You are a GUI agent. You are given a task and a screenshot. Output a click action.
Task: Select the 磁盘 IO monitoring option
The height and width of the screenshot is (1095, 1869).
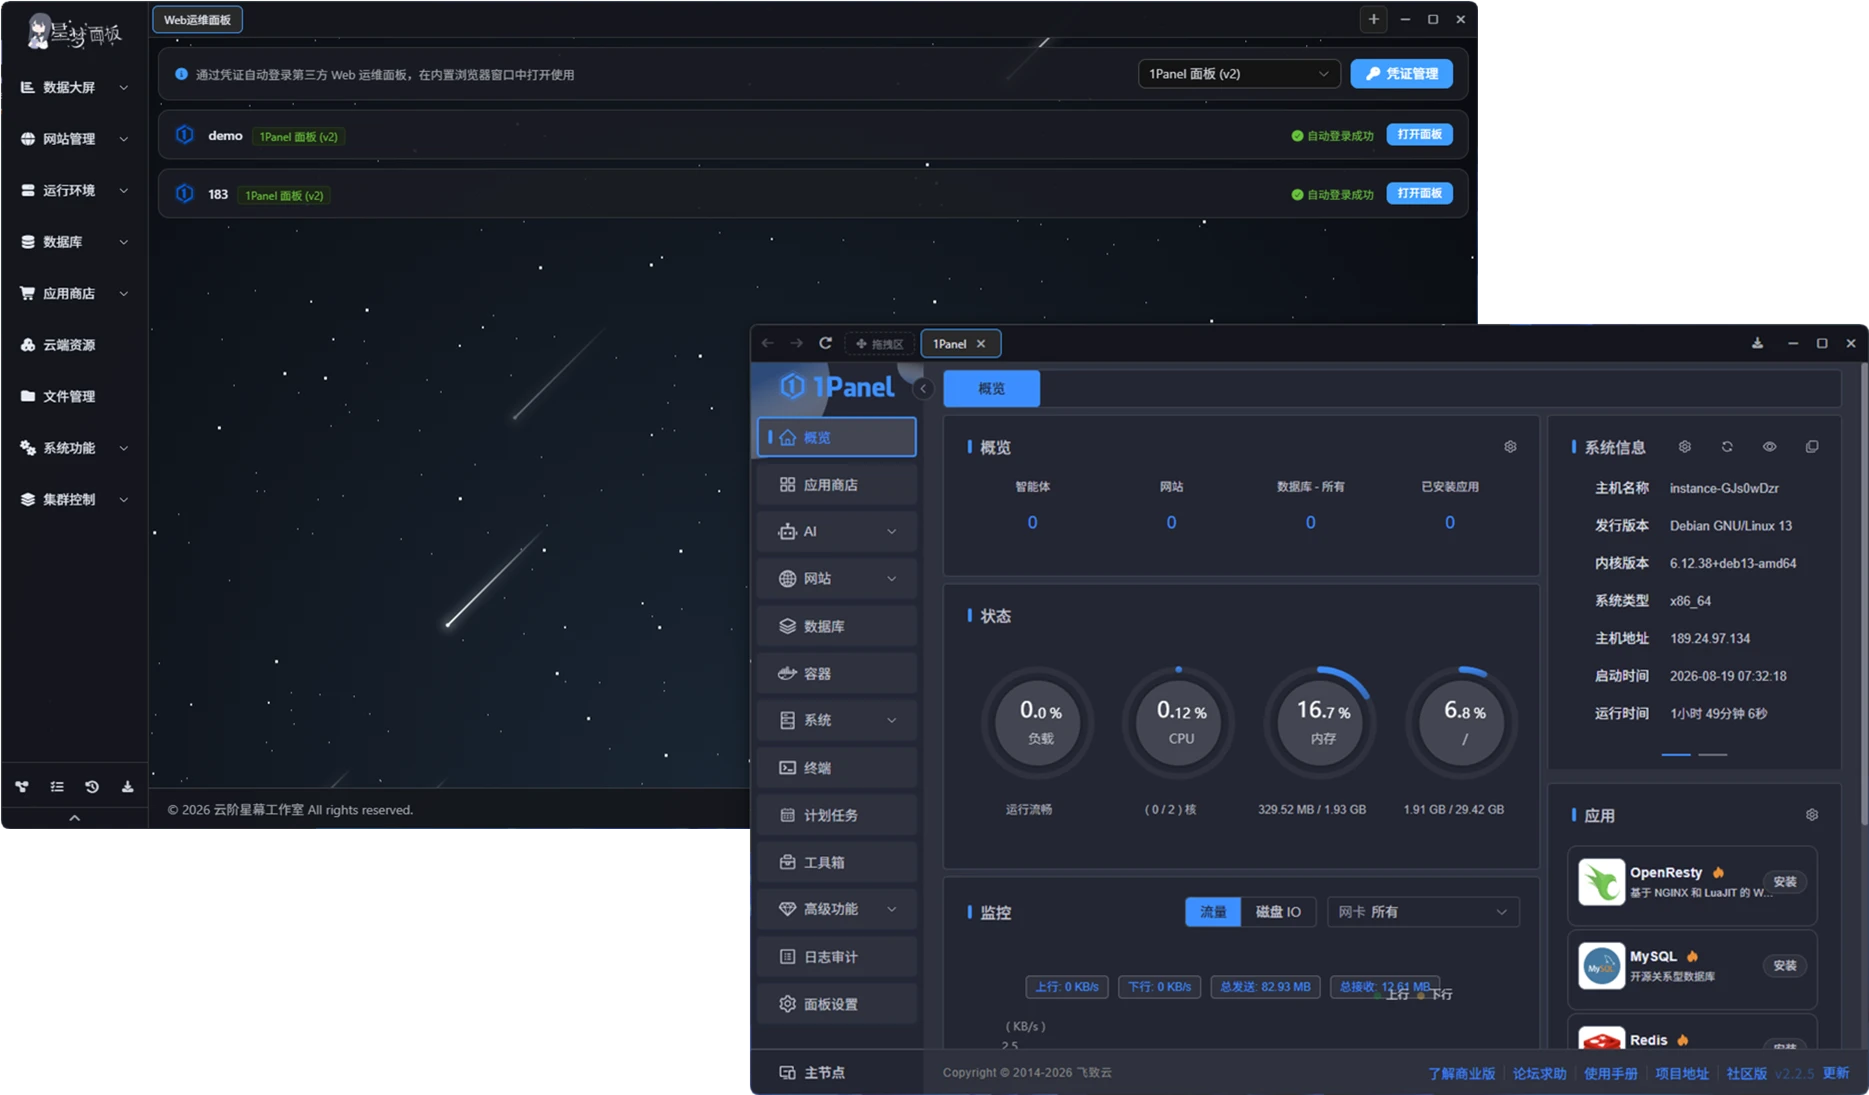click(x=1278, y=912)
